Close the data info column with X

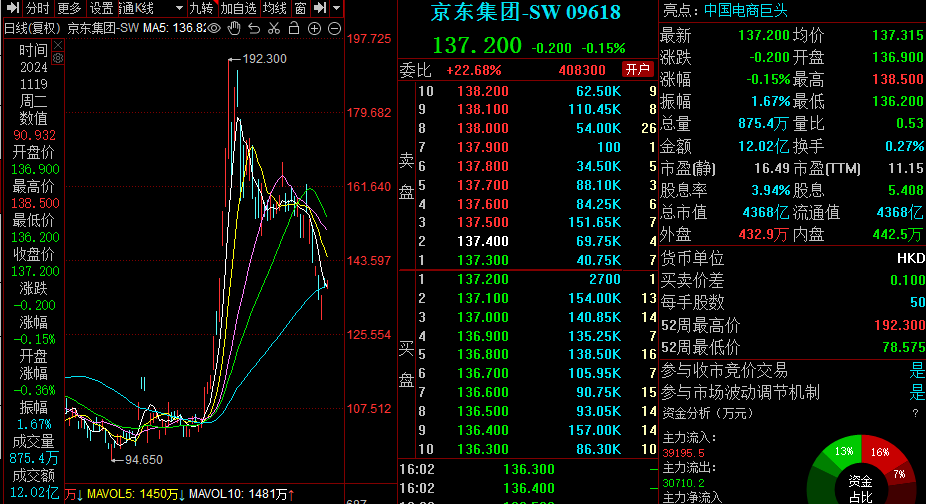point(58,45)
